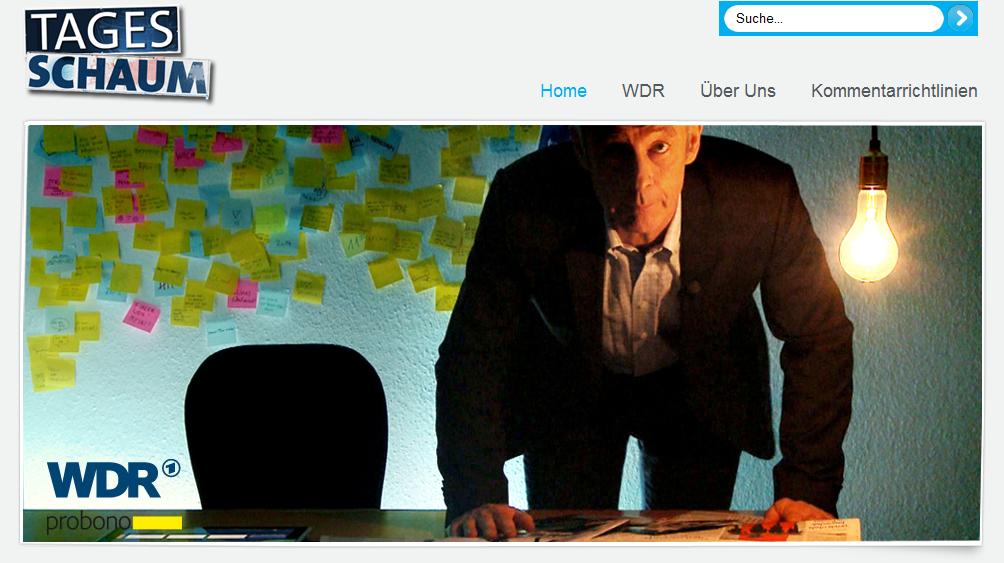
Task: Click the blue search arrow button
Action: tap(960, 18)
